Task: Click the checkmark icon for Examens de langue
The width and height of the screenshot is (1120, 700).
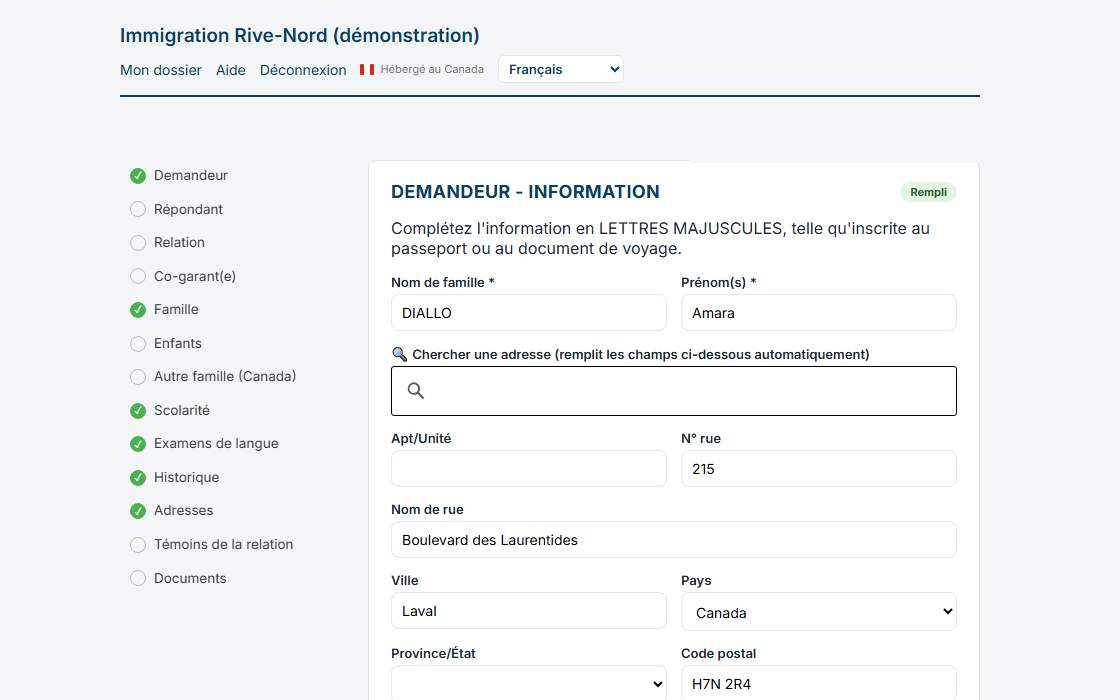Action: coord(138,444)
